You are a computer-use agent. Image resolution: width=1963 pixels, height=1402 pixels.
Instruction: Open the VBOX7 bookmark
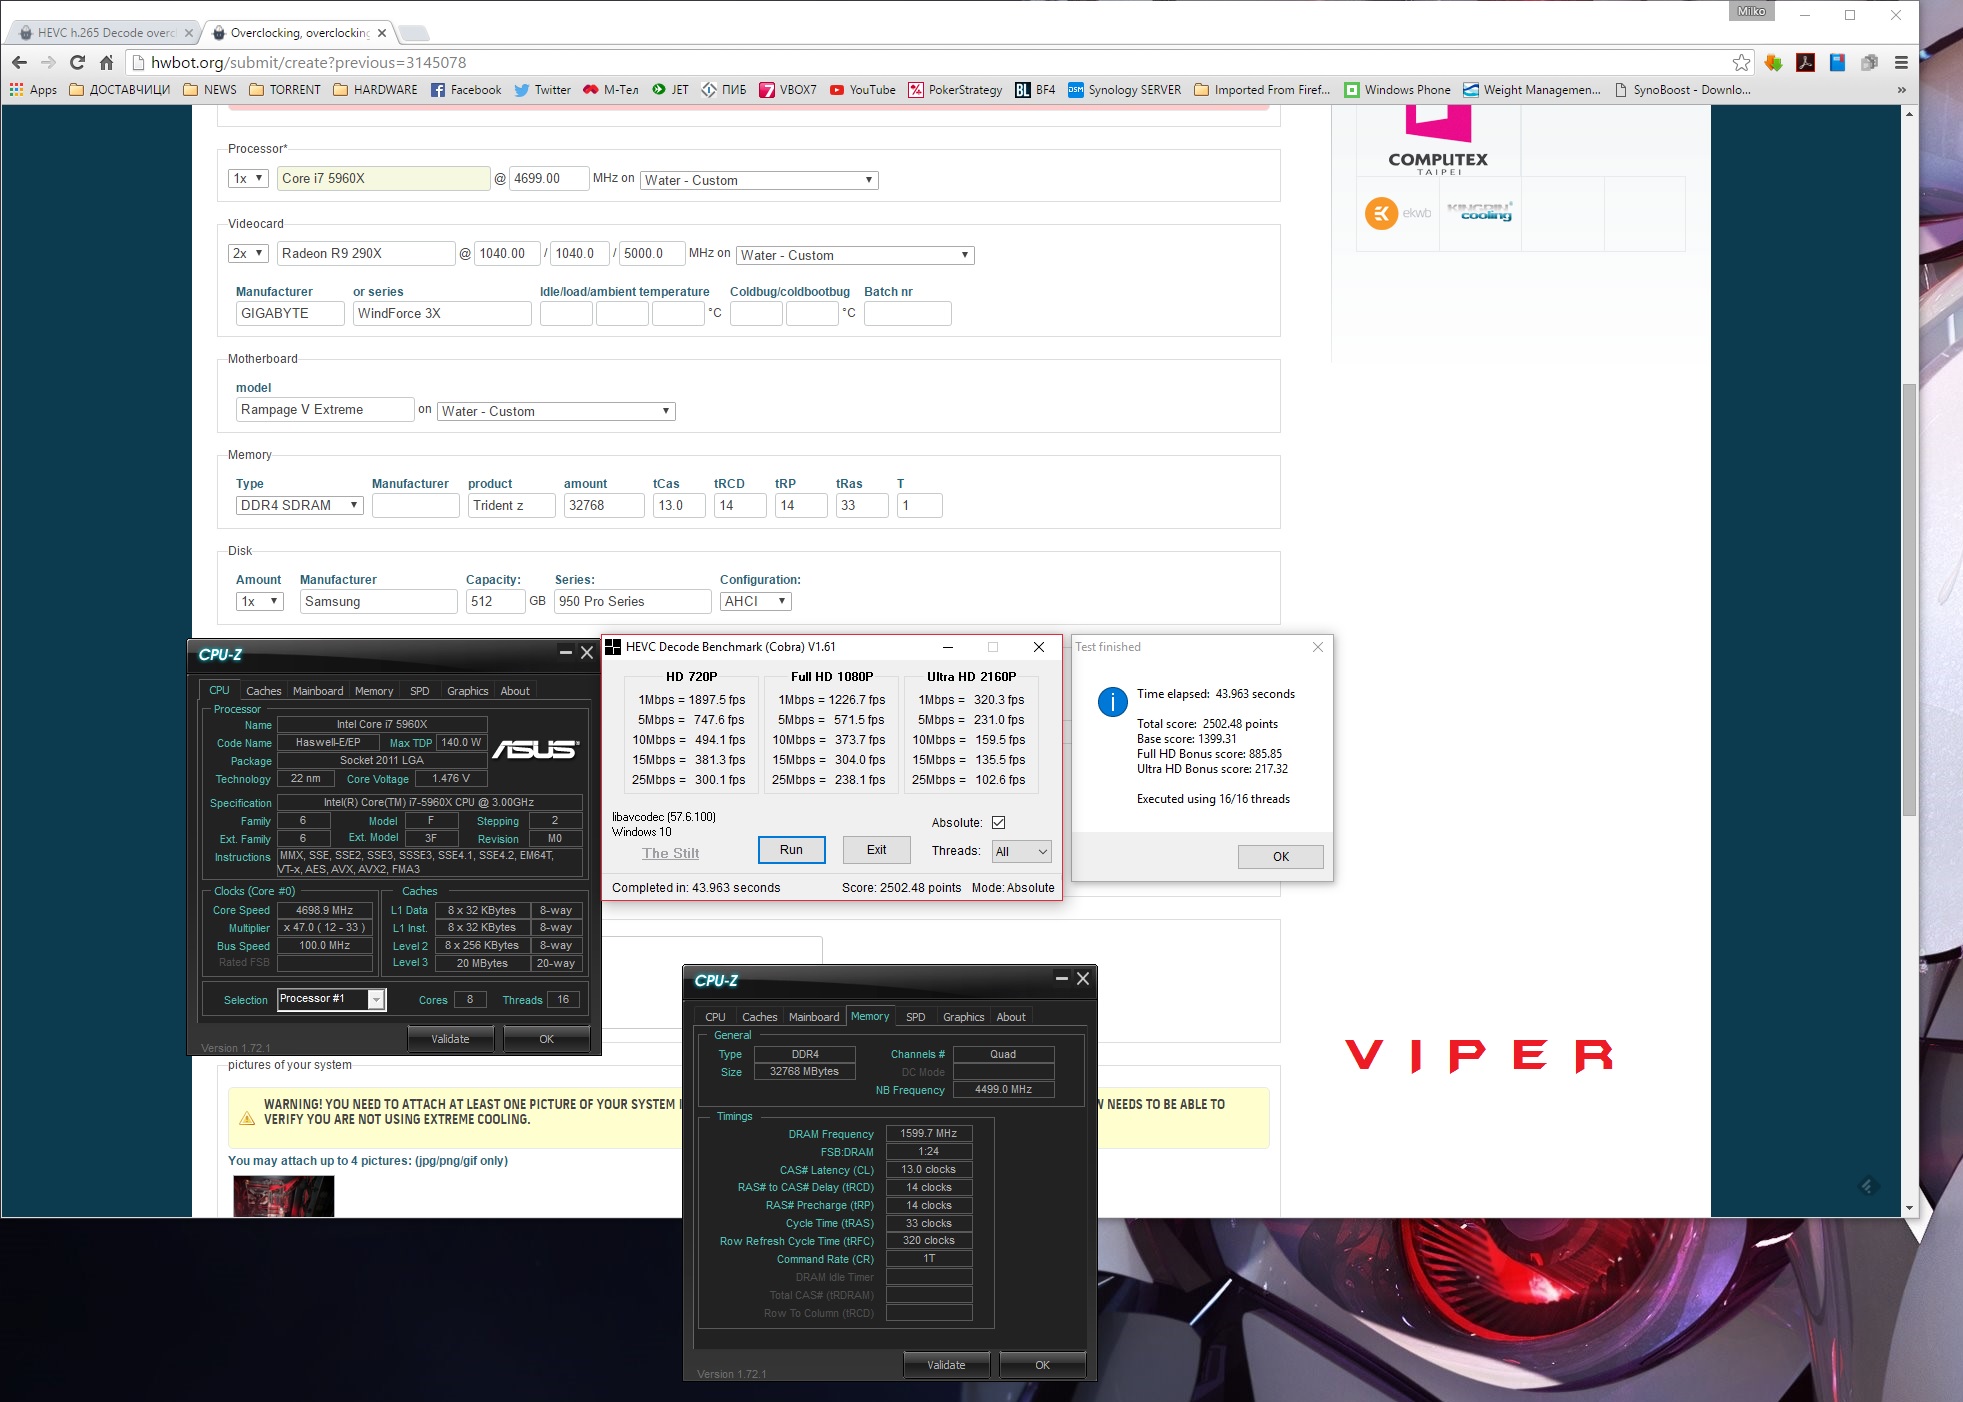(788, 90)
